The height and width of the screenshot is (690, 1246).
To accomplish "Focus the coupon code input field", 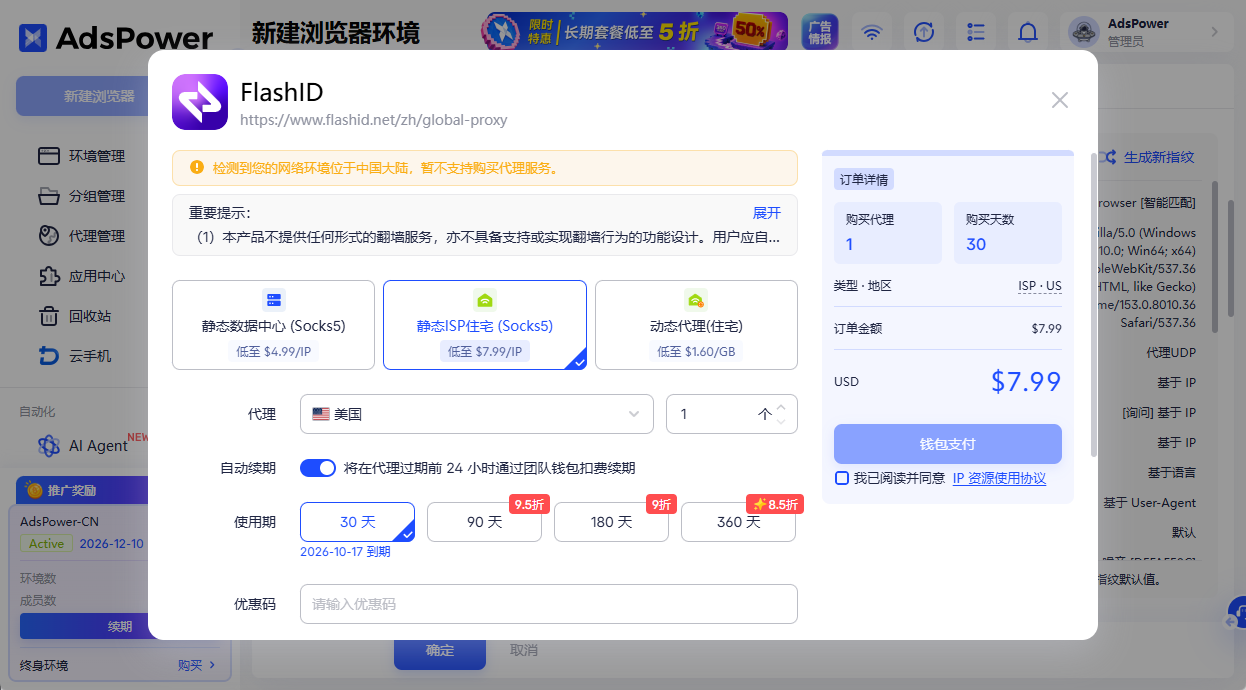I will (549, 604).
